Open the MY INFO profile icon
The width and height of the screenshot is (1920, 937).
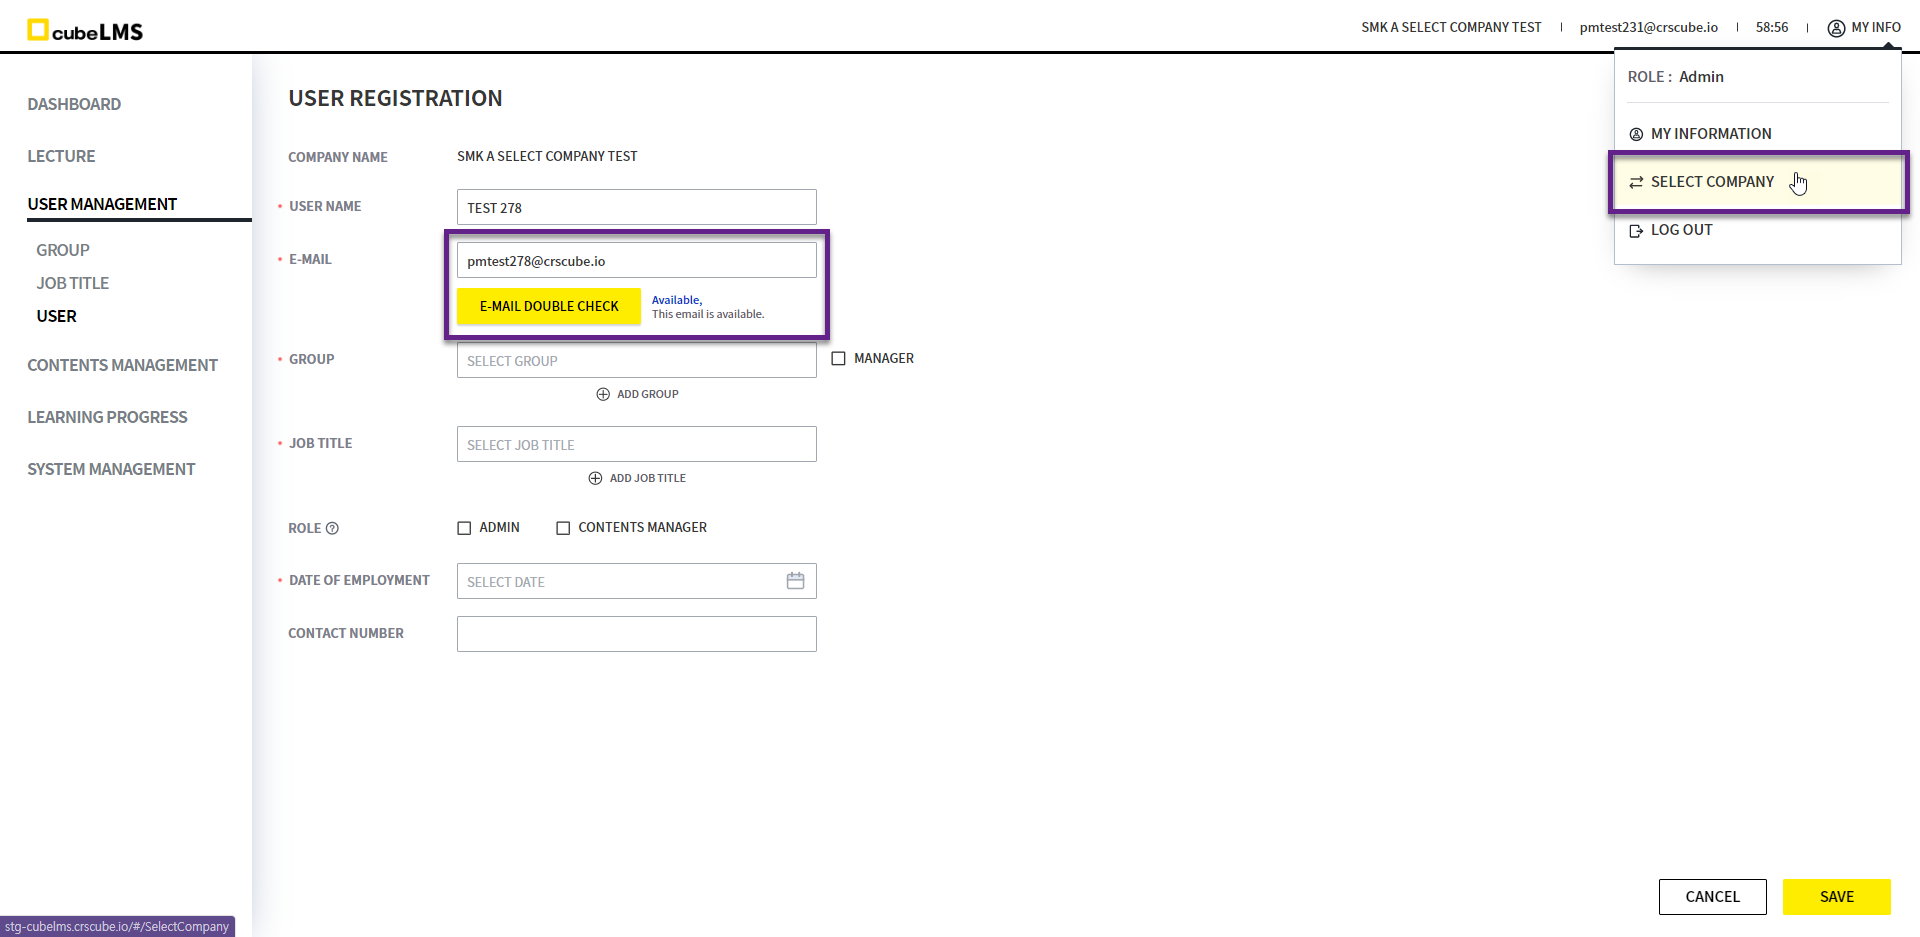(1836, 28)
